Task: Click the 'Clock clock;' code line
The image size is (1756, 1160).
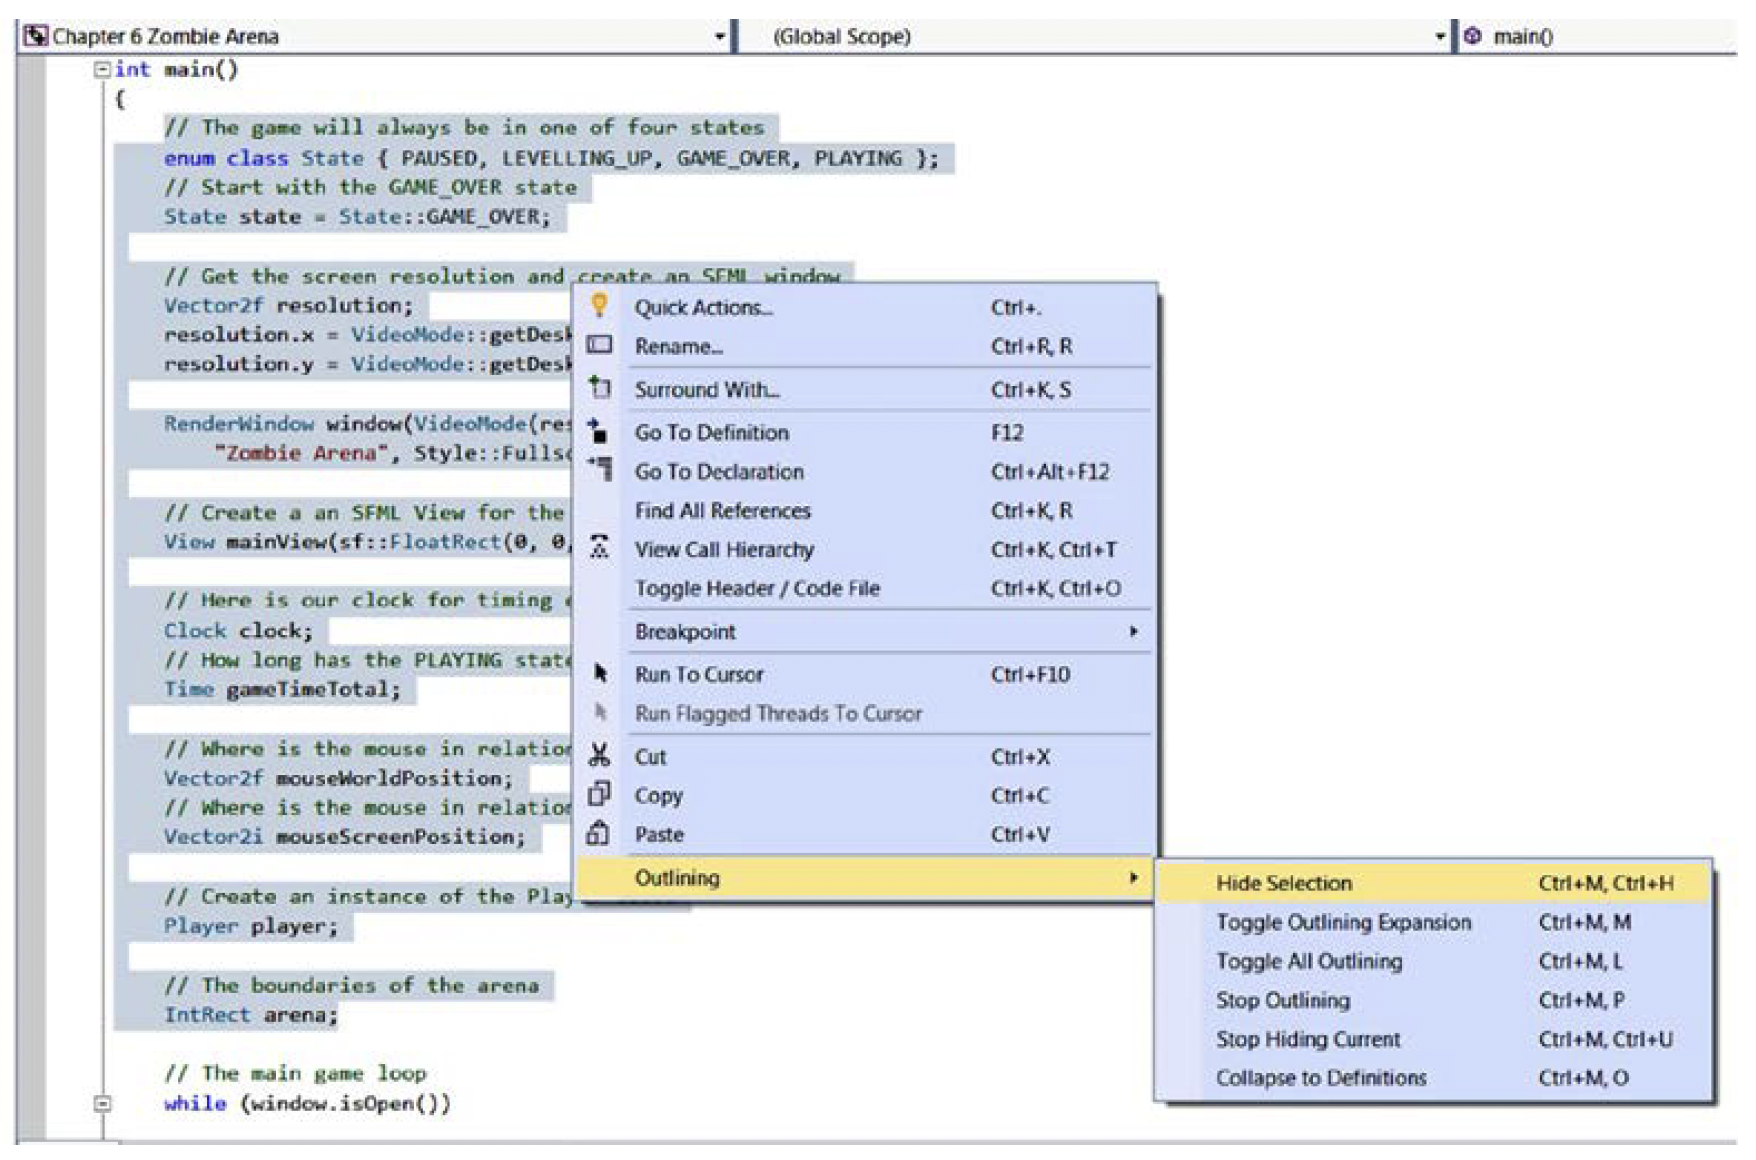Action: click(238, 630)
